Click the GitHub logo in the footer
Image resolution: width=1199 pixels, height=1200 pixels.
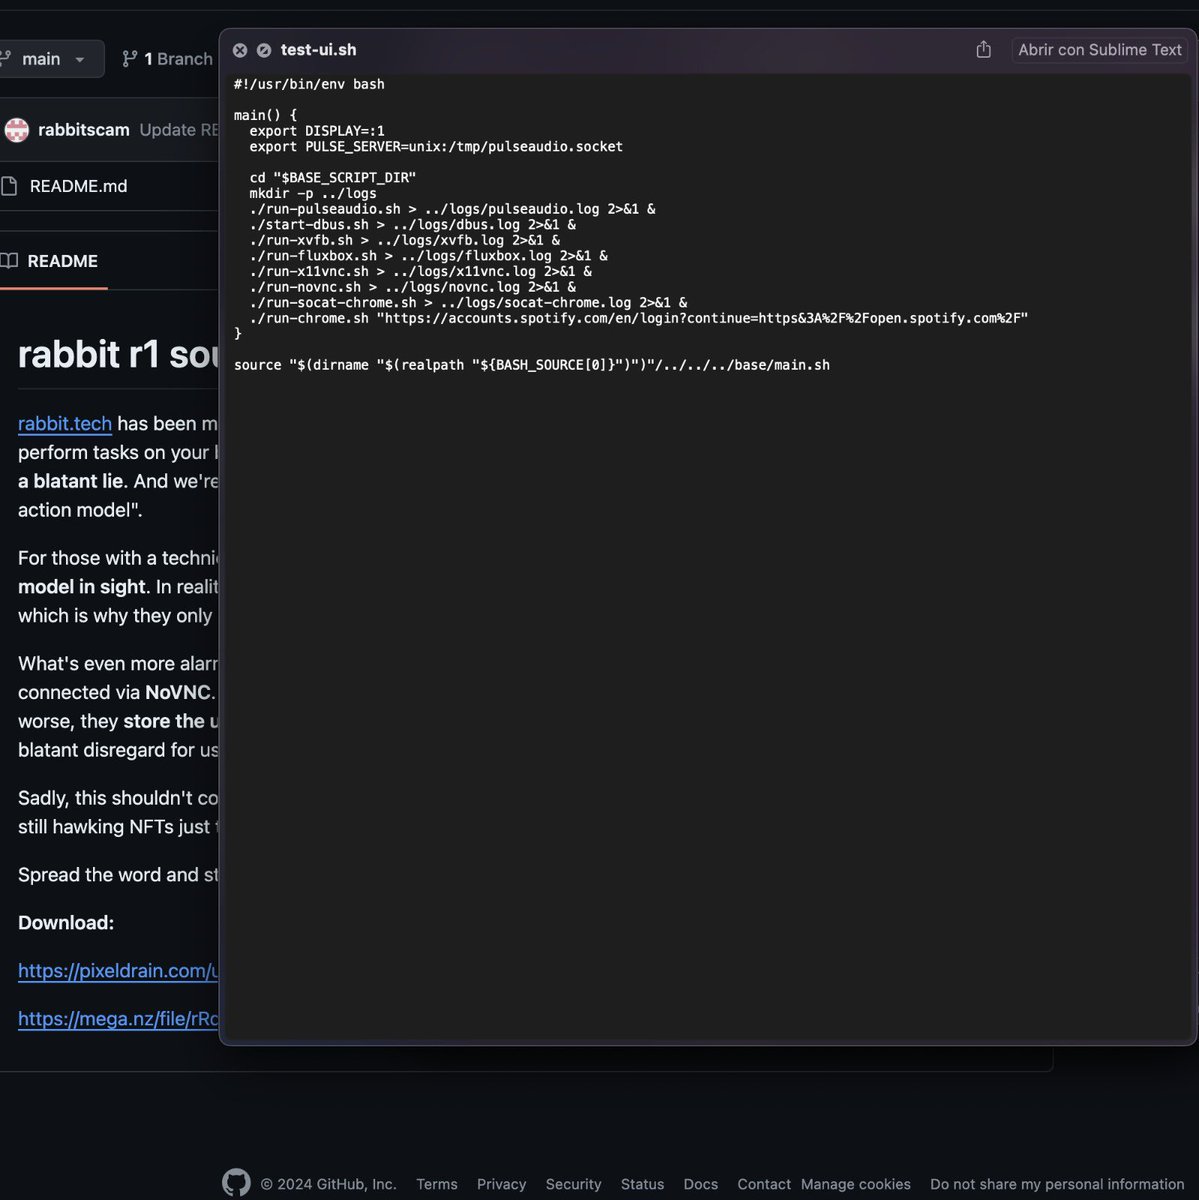(236, 1183)
